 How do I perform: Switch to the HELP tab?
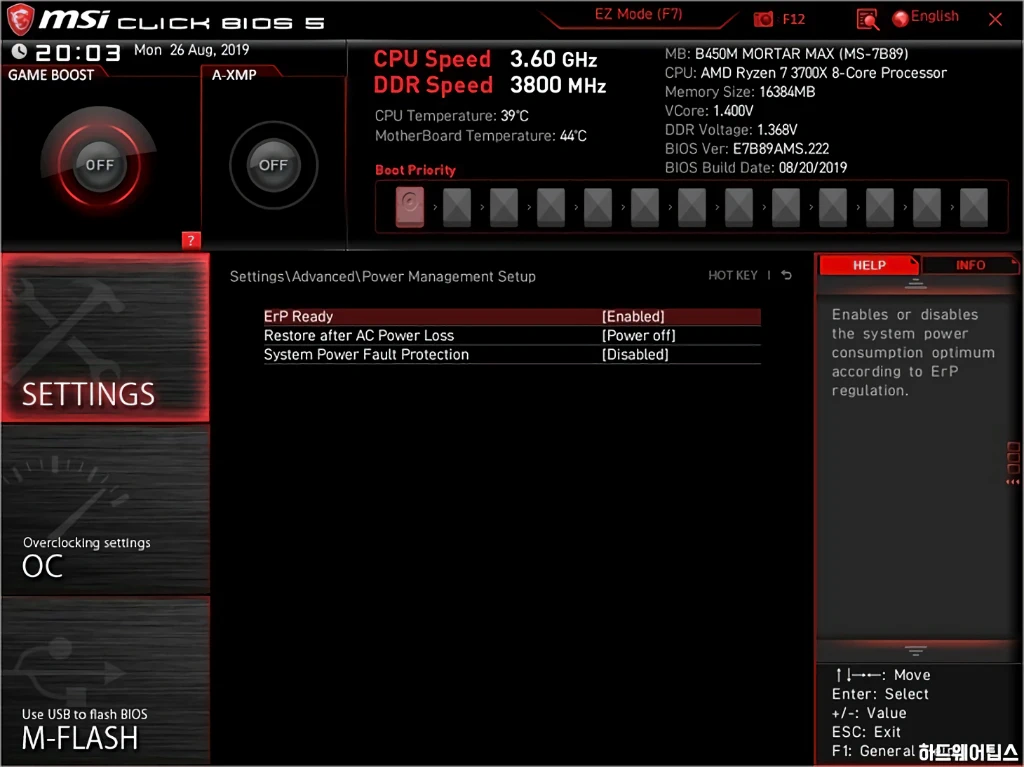point(869,265)
